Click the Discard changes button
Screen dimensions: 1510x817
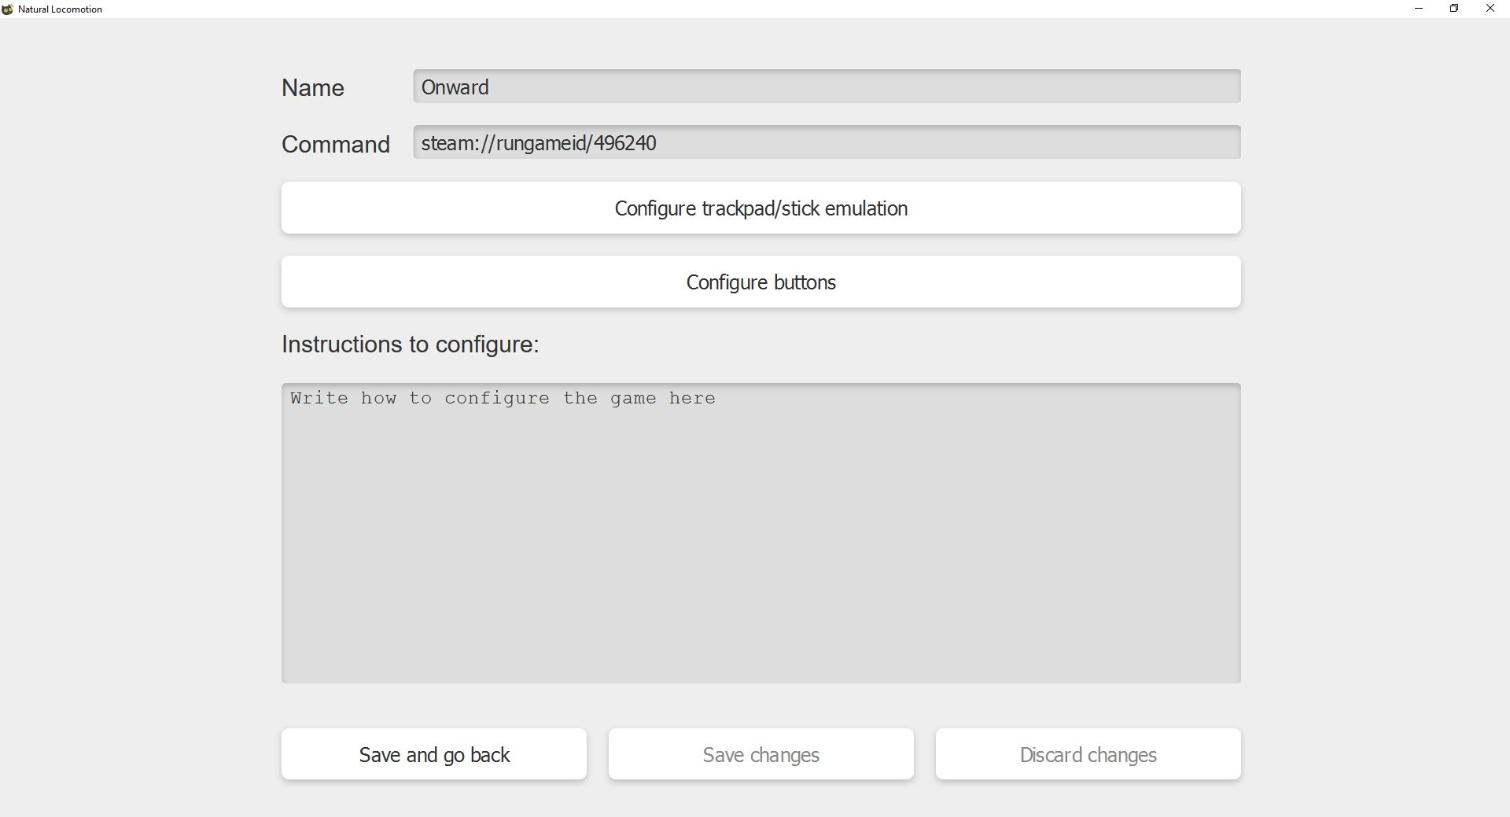(x=1088, y=754)
